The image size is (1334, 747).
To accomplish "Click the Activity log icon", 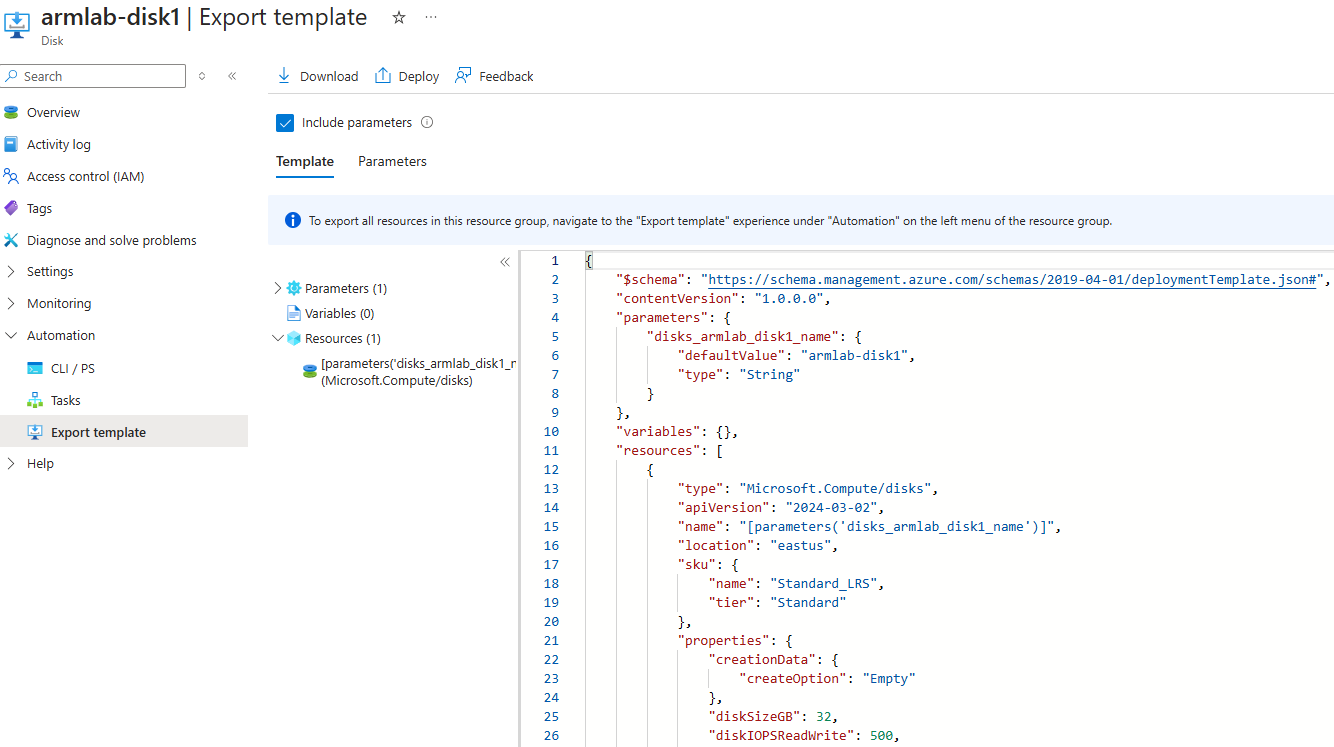I will click(11, 145).
